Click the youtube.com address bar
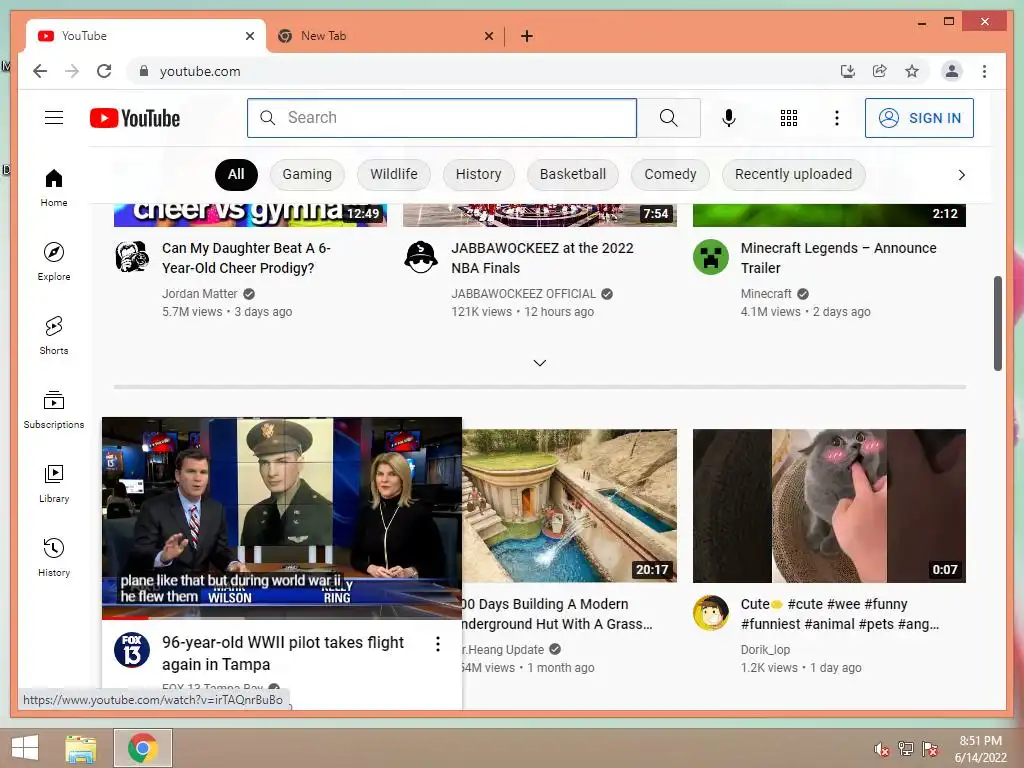This screenshot has height=768, width=1024. [483, 71]
